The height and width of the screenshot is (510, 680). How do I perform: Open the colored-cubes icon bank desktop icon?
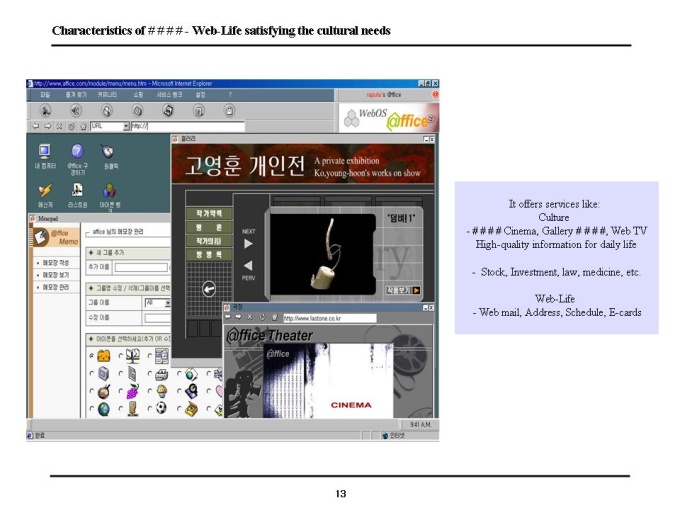coord(109,196)
